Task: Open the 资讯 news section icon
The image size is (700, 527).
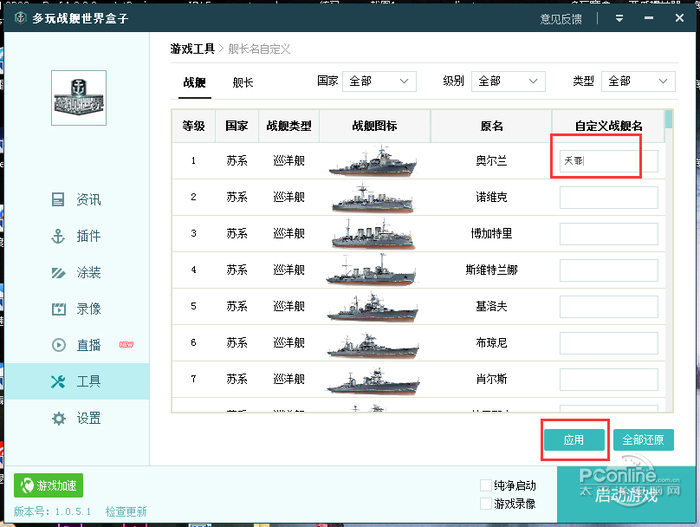Action: tap(58, 200)
